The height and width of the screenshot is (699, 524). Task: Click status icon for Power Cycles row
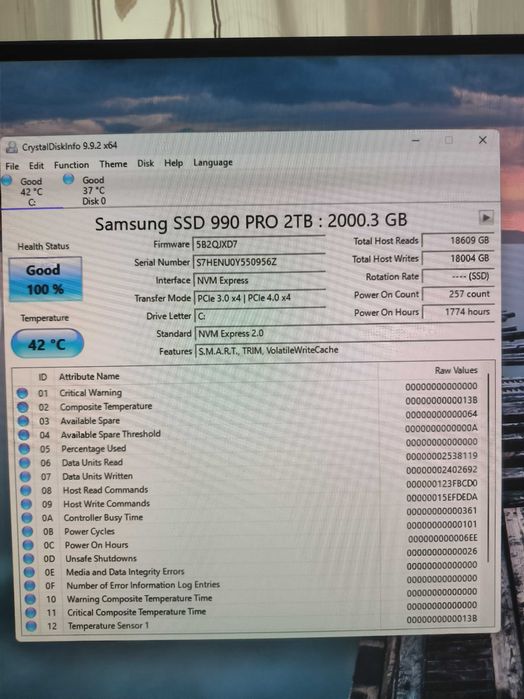28,531
